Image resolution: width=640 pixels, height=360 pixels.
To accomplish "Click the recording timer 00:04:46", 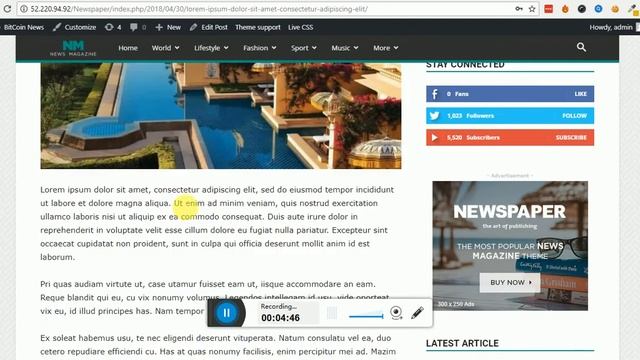I will point(280,318).
